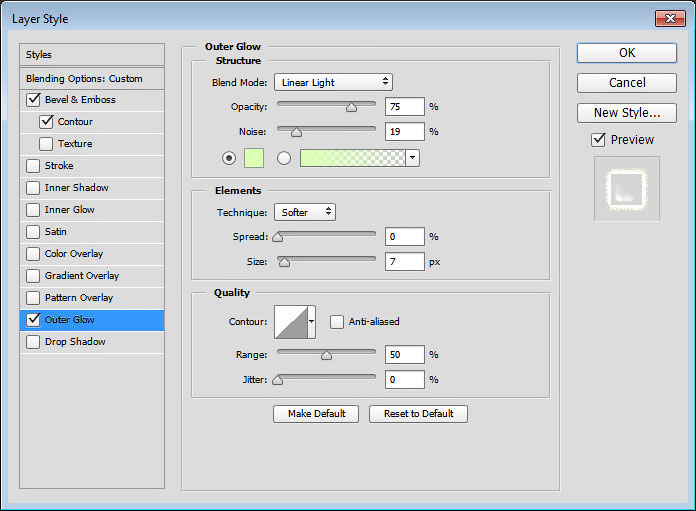Viewport: 696px width, 511px height.
Task: Uncheck the Outer Glow checkbox
Action: [33, 320]
